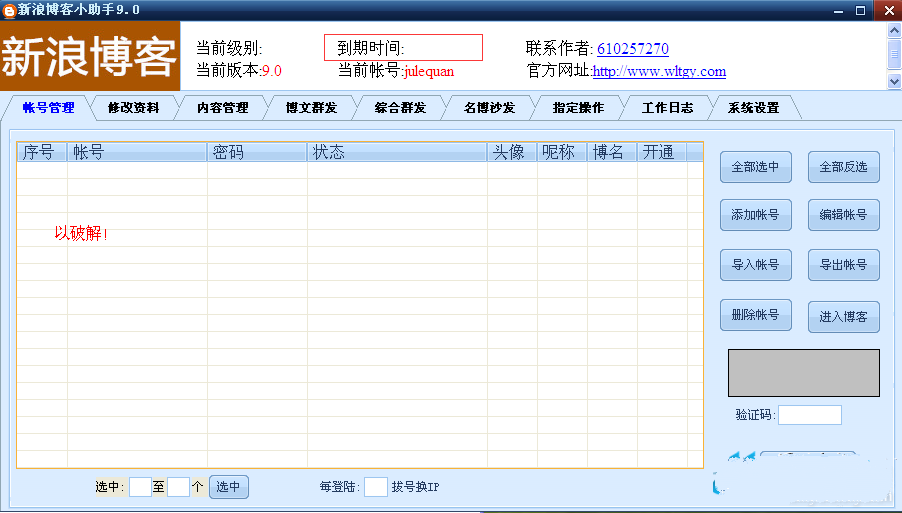The width and height of the screenshot is (902, 513).
Task: Go to the 博文群发 tab
Action: 311,108
